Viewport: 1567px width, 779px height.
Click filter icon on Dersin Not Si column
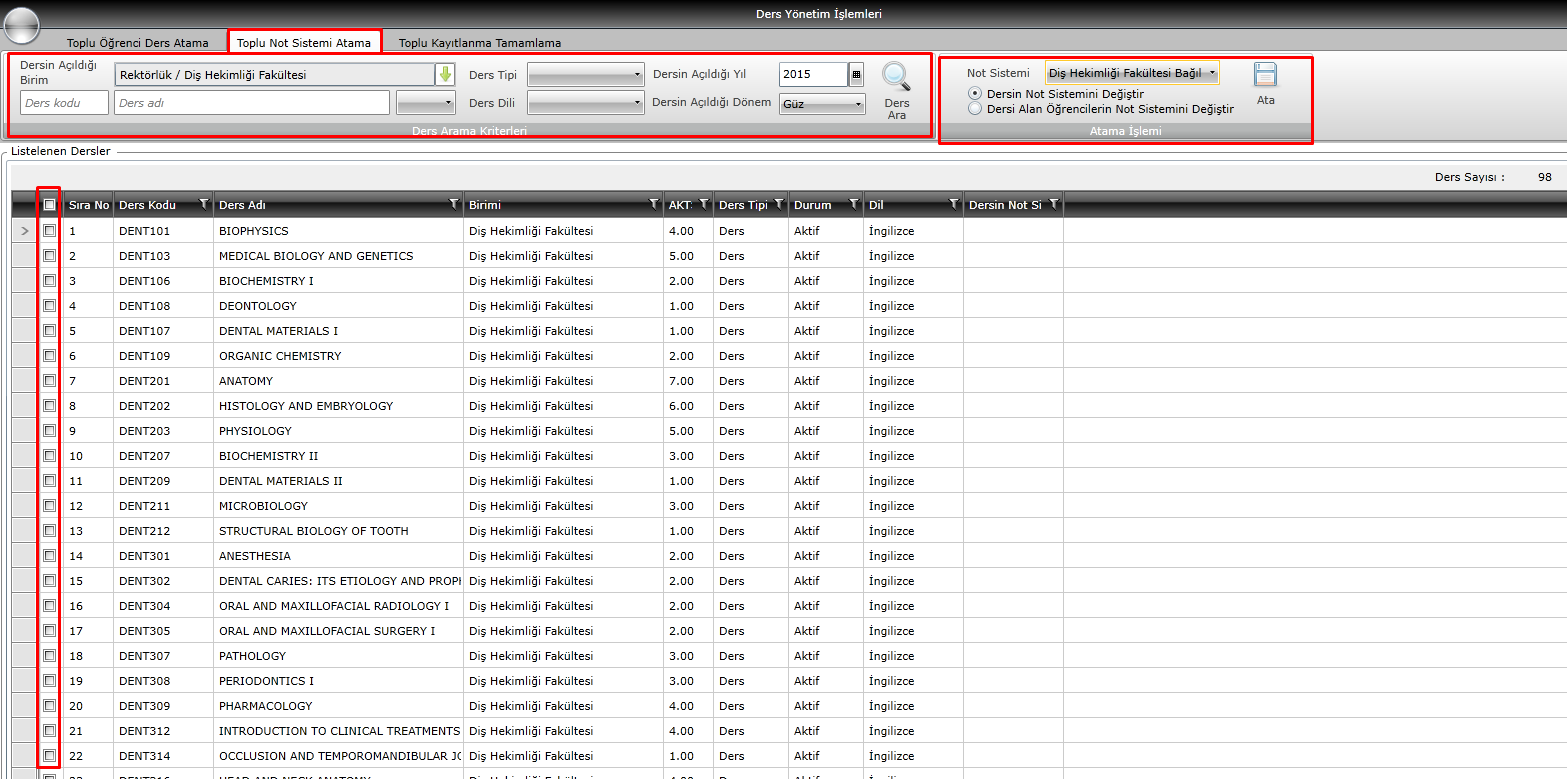click(1054, 204)
